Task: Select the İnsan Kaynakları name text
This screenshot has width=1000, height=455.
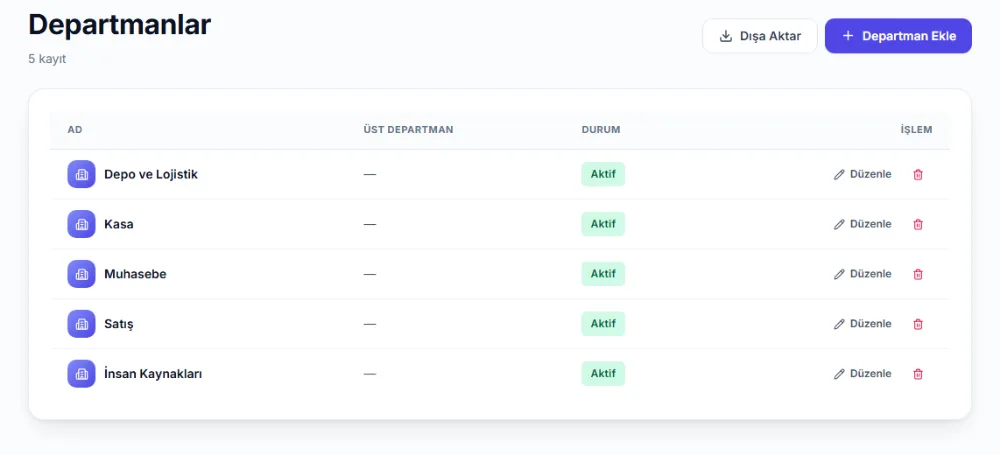Action: [153, 373]
